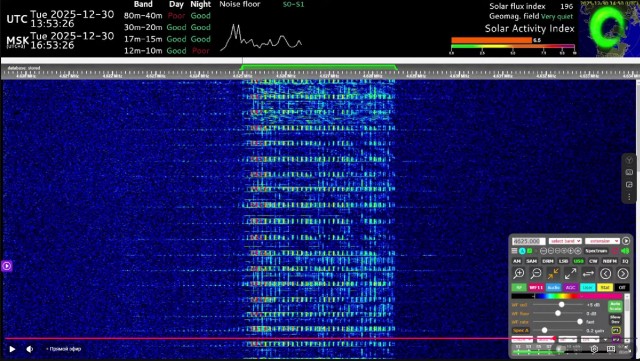Click the small green square icon
Viewport: 640px width, 361px height.
[x=530, y=251]
